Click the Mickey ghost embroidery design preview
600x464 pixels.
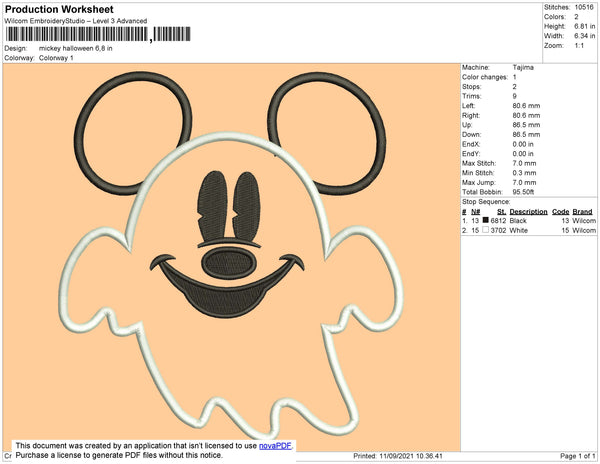pyautogui.click(x=231, y=257)
